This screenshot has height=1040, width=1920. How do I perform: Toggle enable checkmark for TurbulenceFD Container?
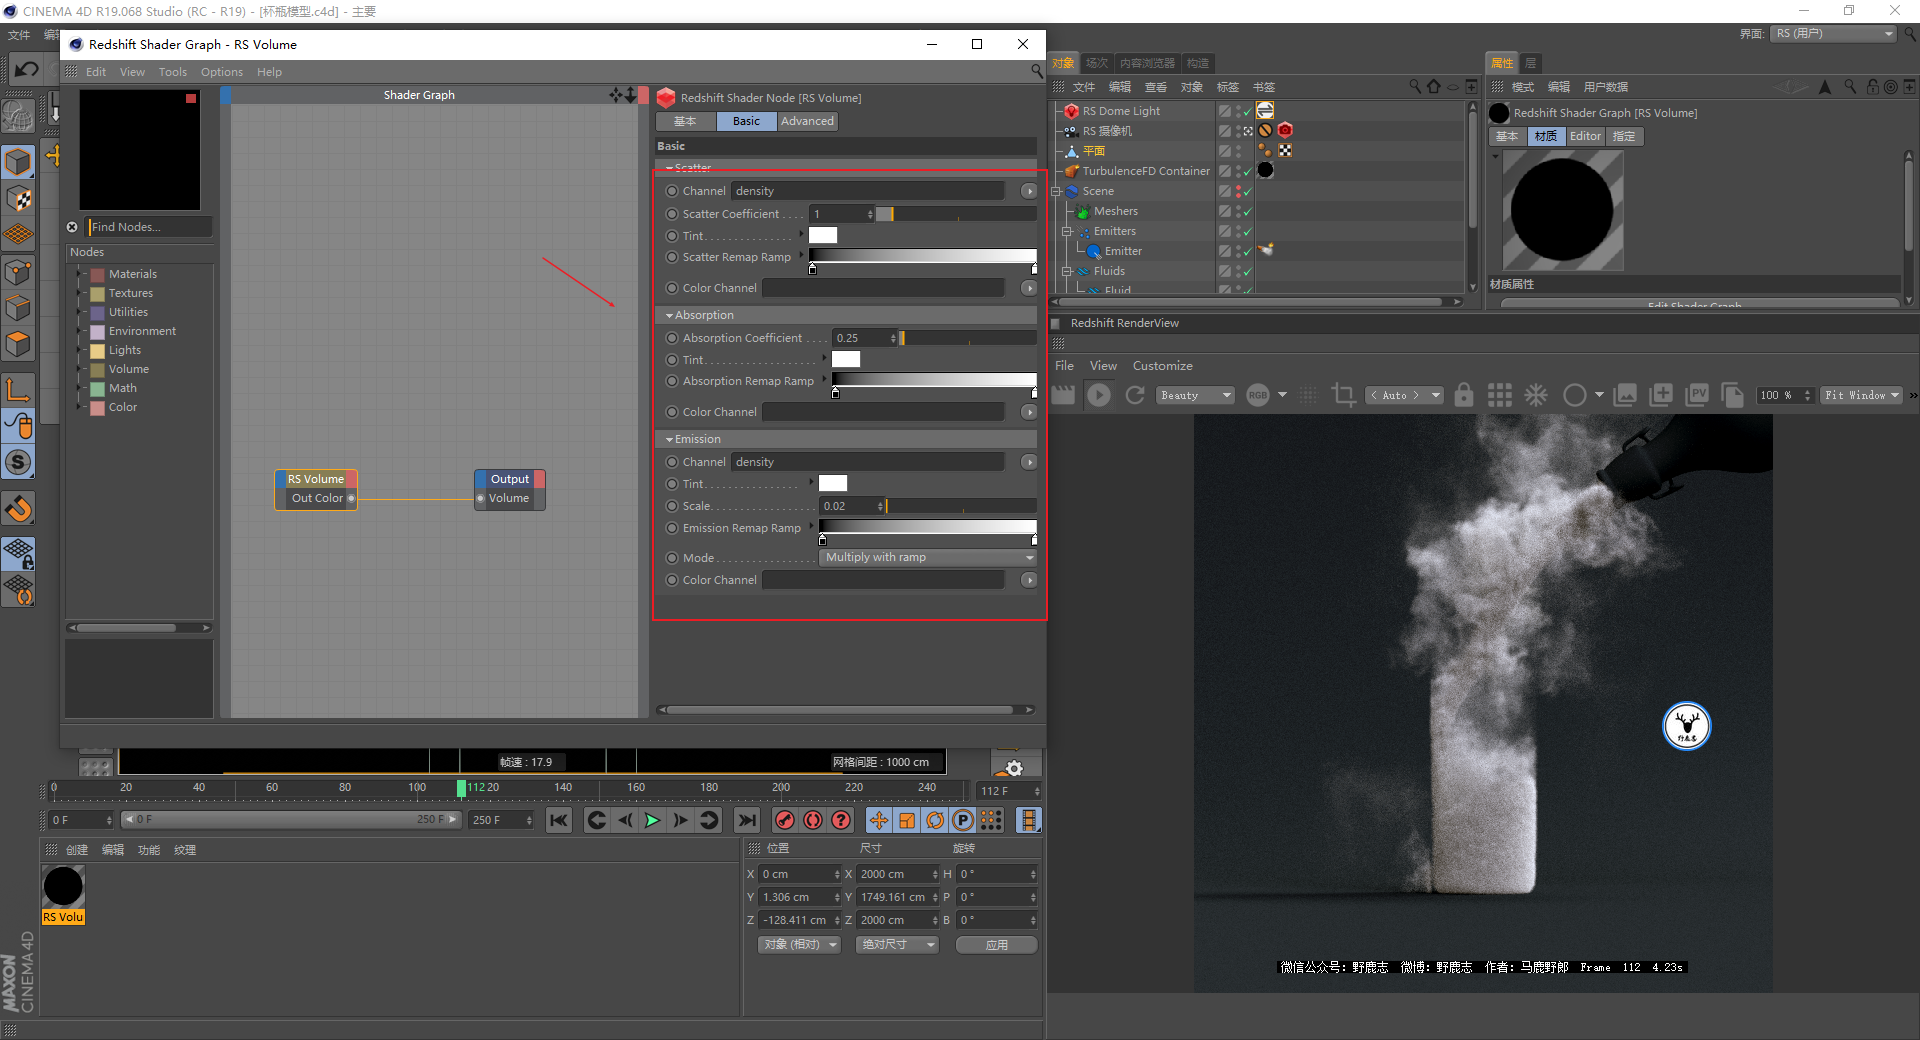point(1247,172)
